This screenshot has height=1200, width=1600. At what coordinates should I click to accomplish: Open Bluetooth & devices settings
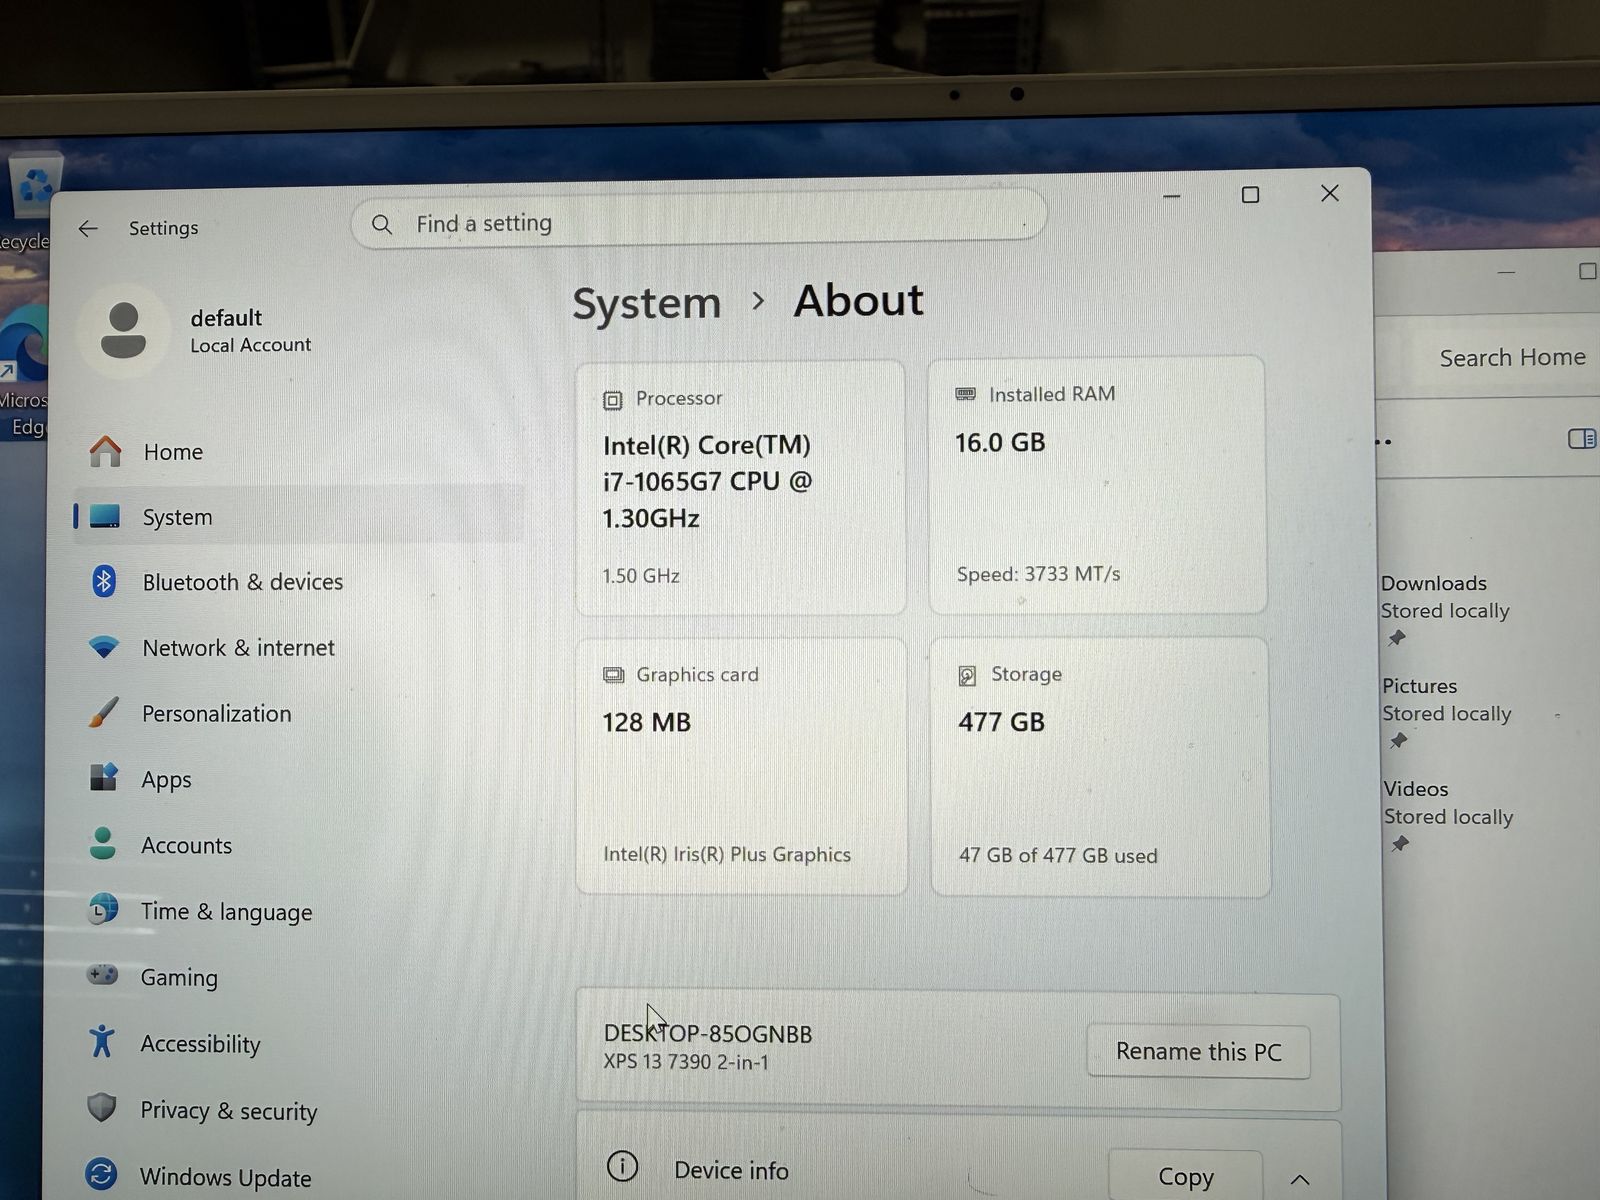click(x=242, y=582)
